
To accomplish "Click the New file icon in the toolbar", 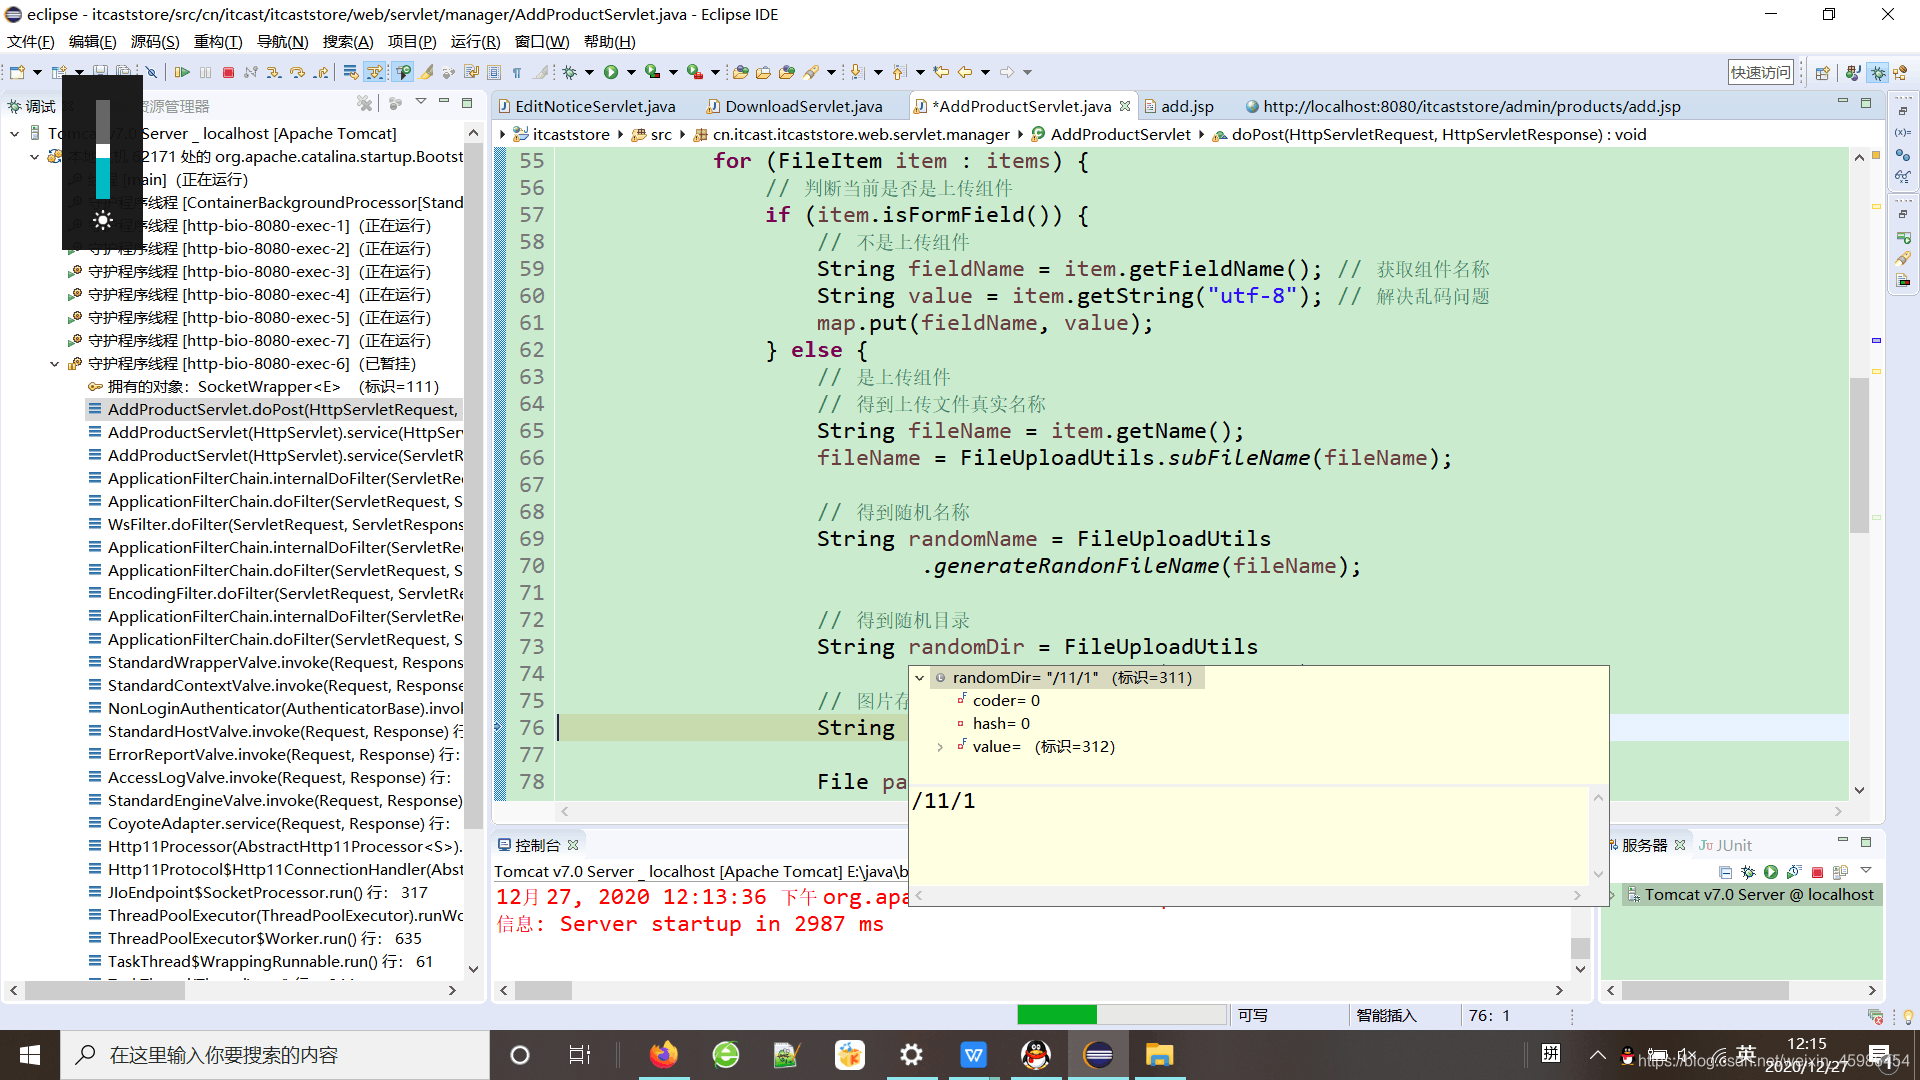I will (17, 72).
